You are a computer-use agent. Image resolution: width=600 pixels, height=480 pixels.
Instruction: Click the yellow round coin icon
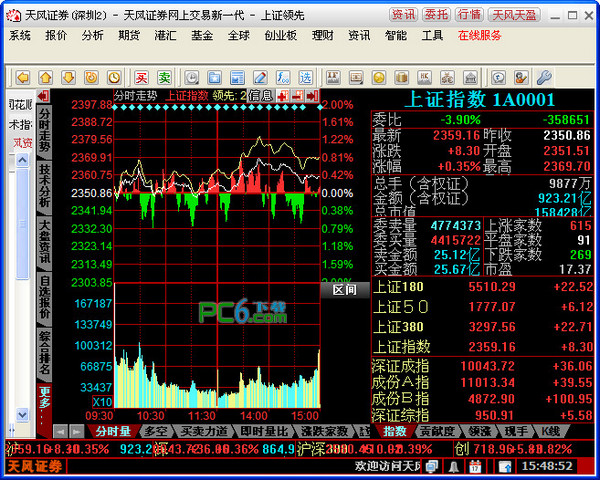click(379, 78)
